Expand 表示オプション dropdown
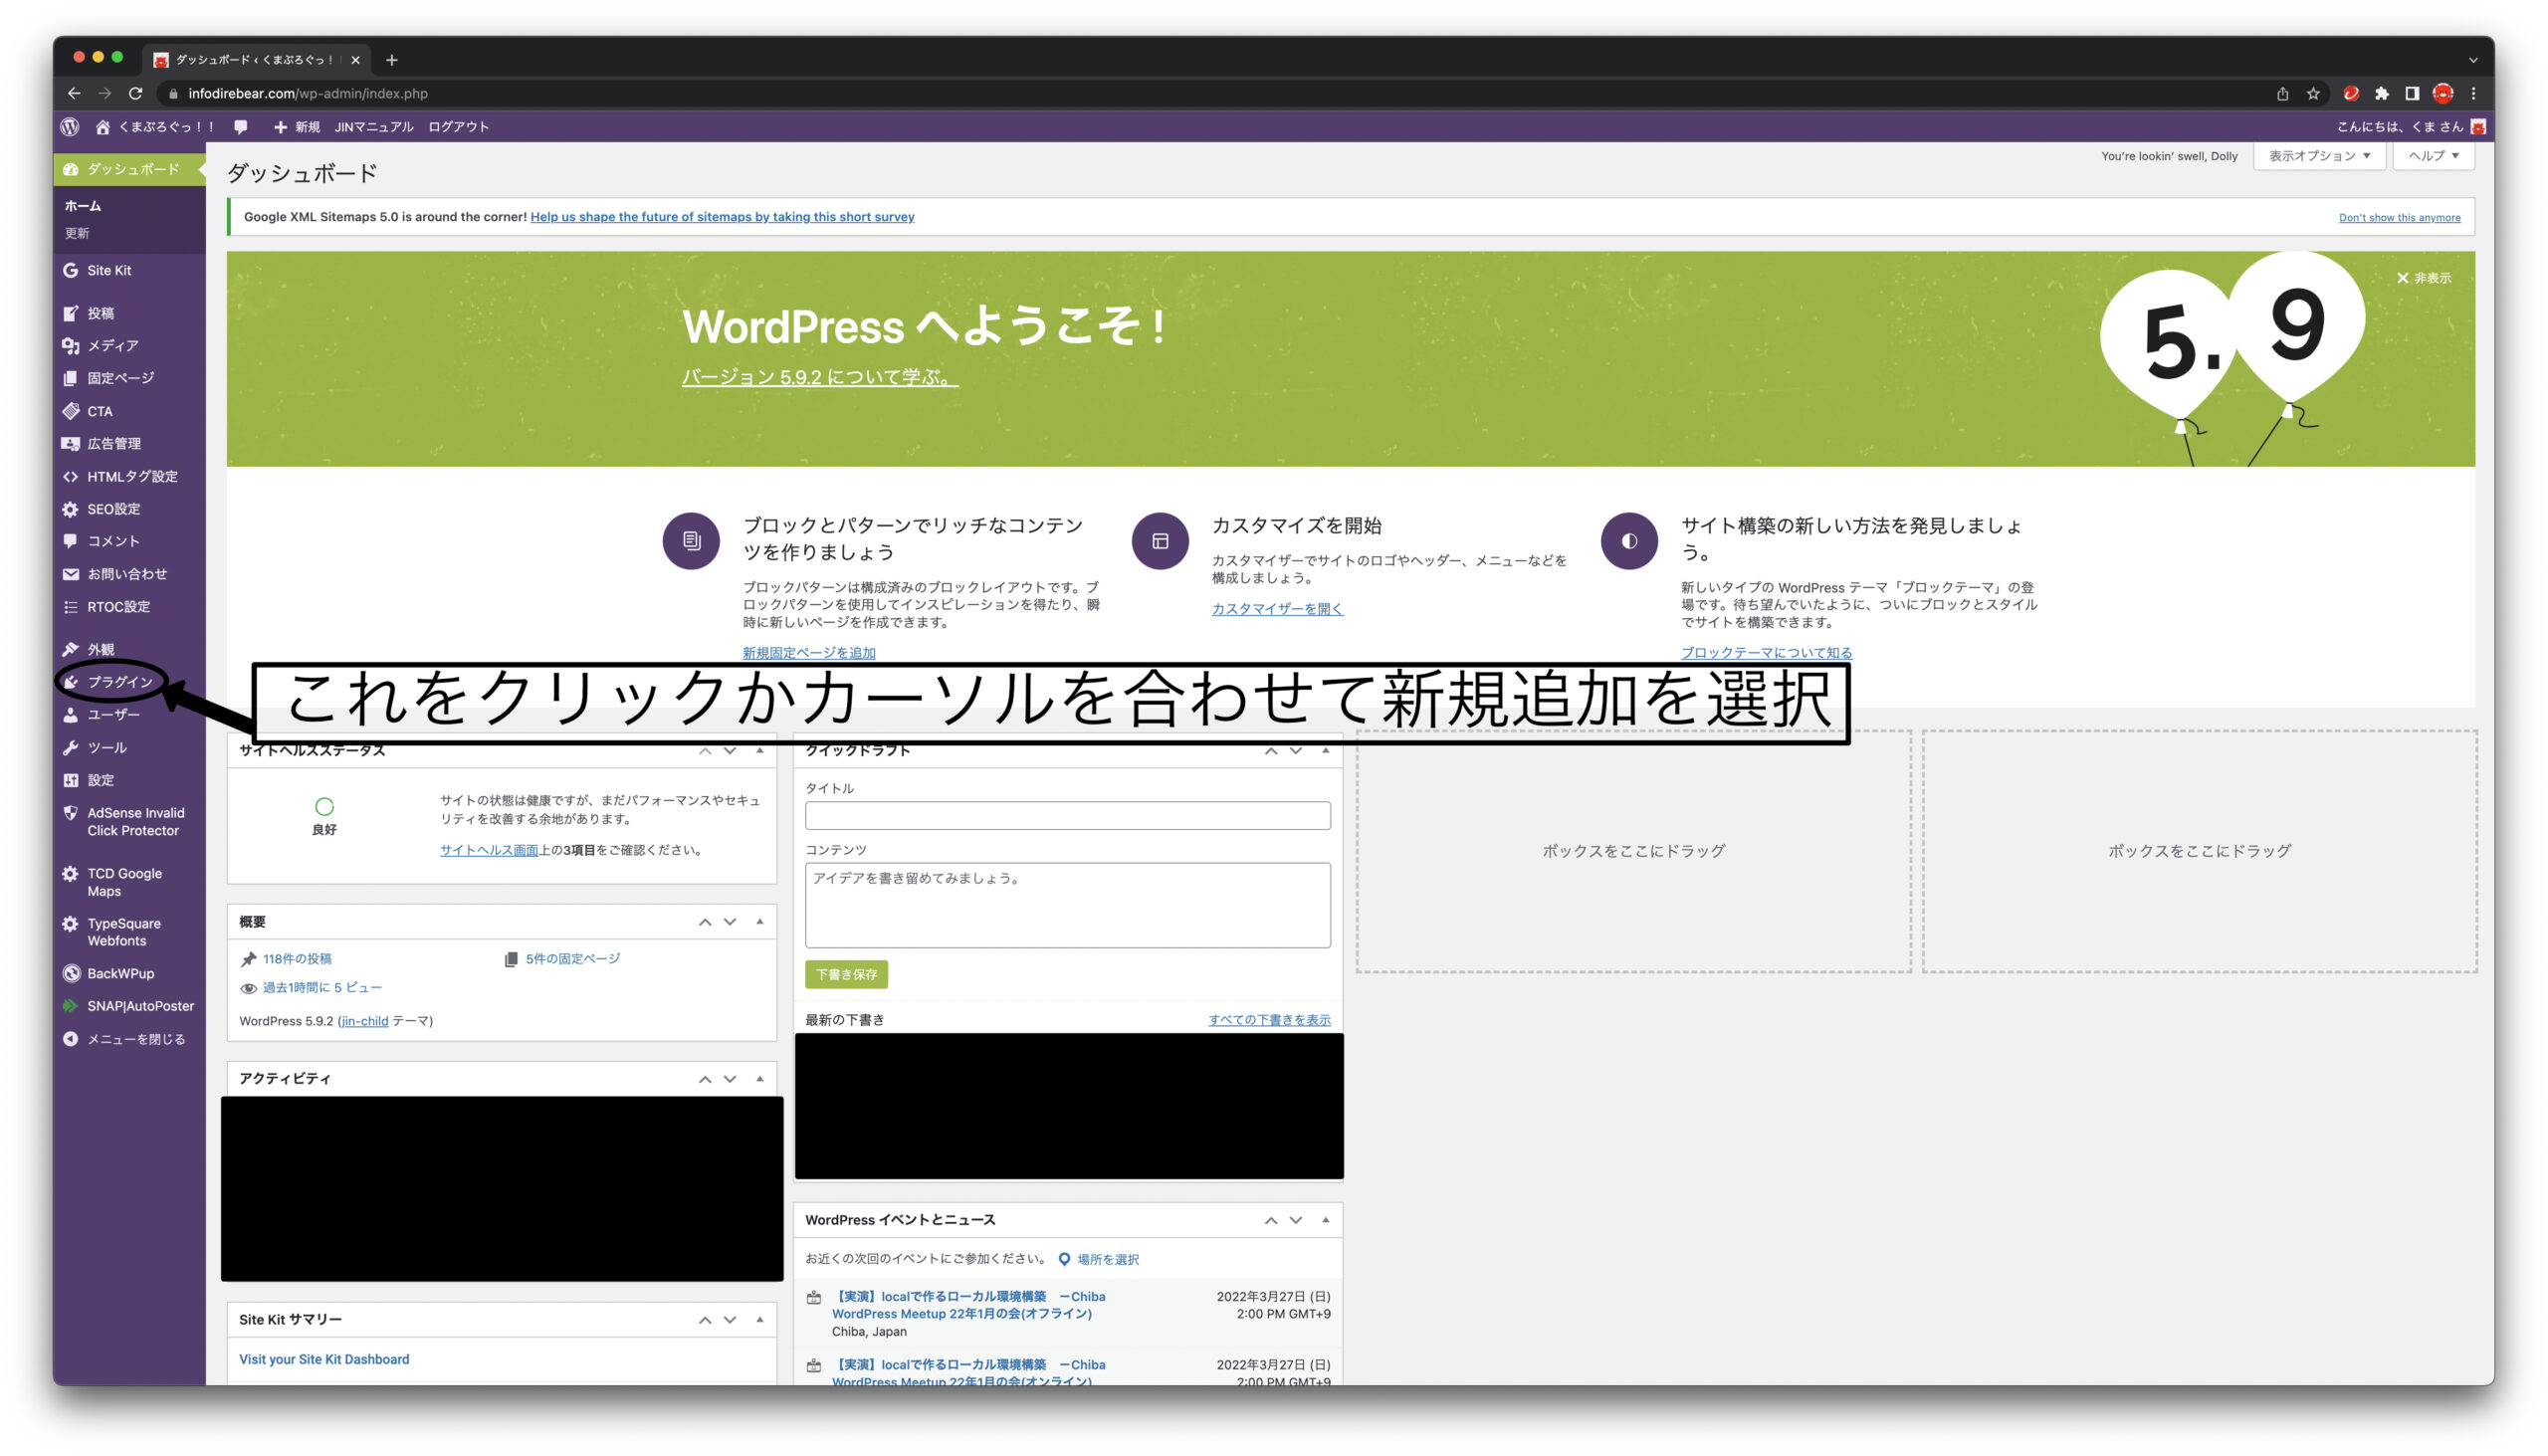Image resolution: width=2548 pixels, height=1456 pixels. 2319,156
